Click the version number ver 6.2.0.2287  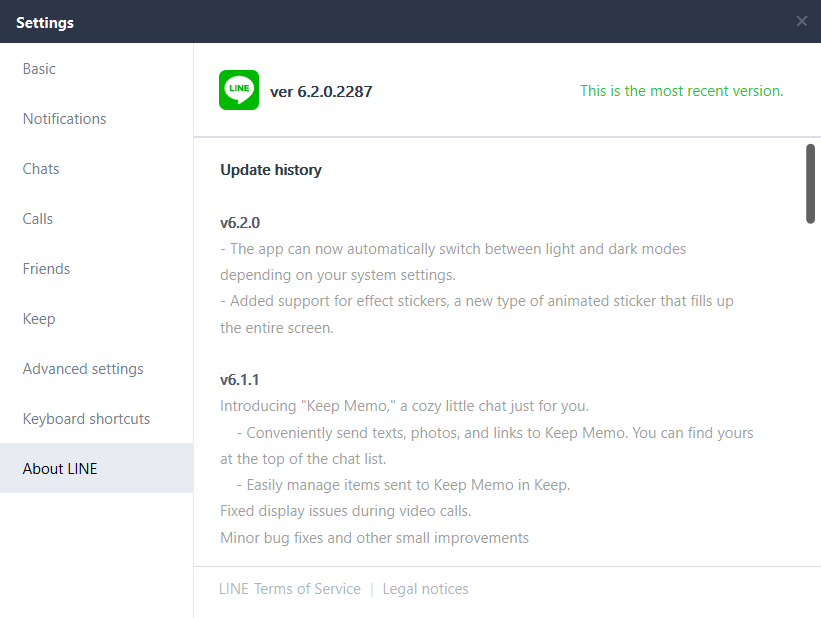321,92
